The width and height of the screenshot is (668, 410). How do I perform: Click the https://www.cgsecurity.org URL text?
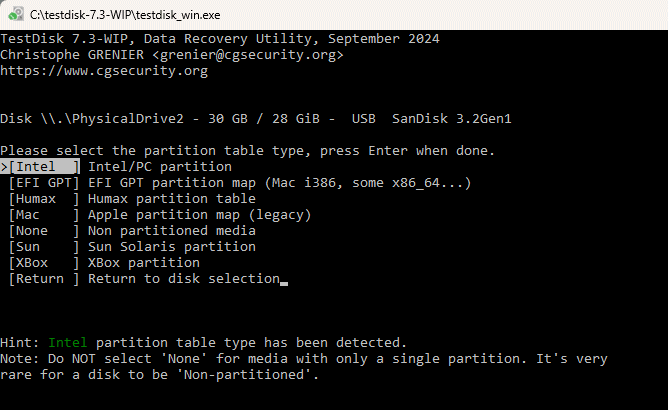pyautogui.click(x=104, y=71)
